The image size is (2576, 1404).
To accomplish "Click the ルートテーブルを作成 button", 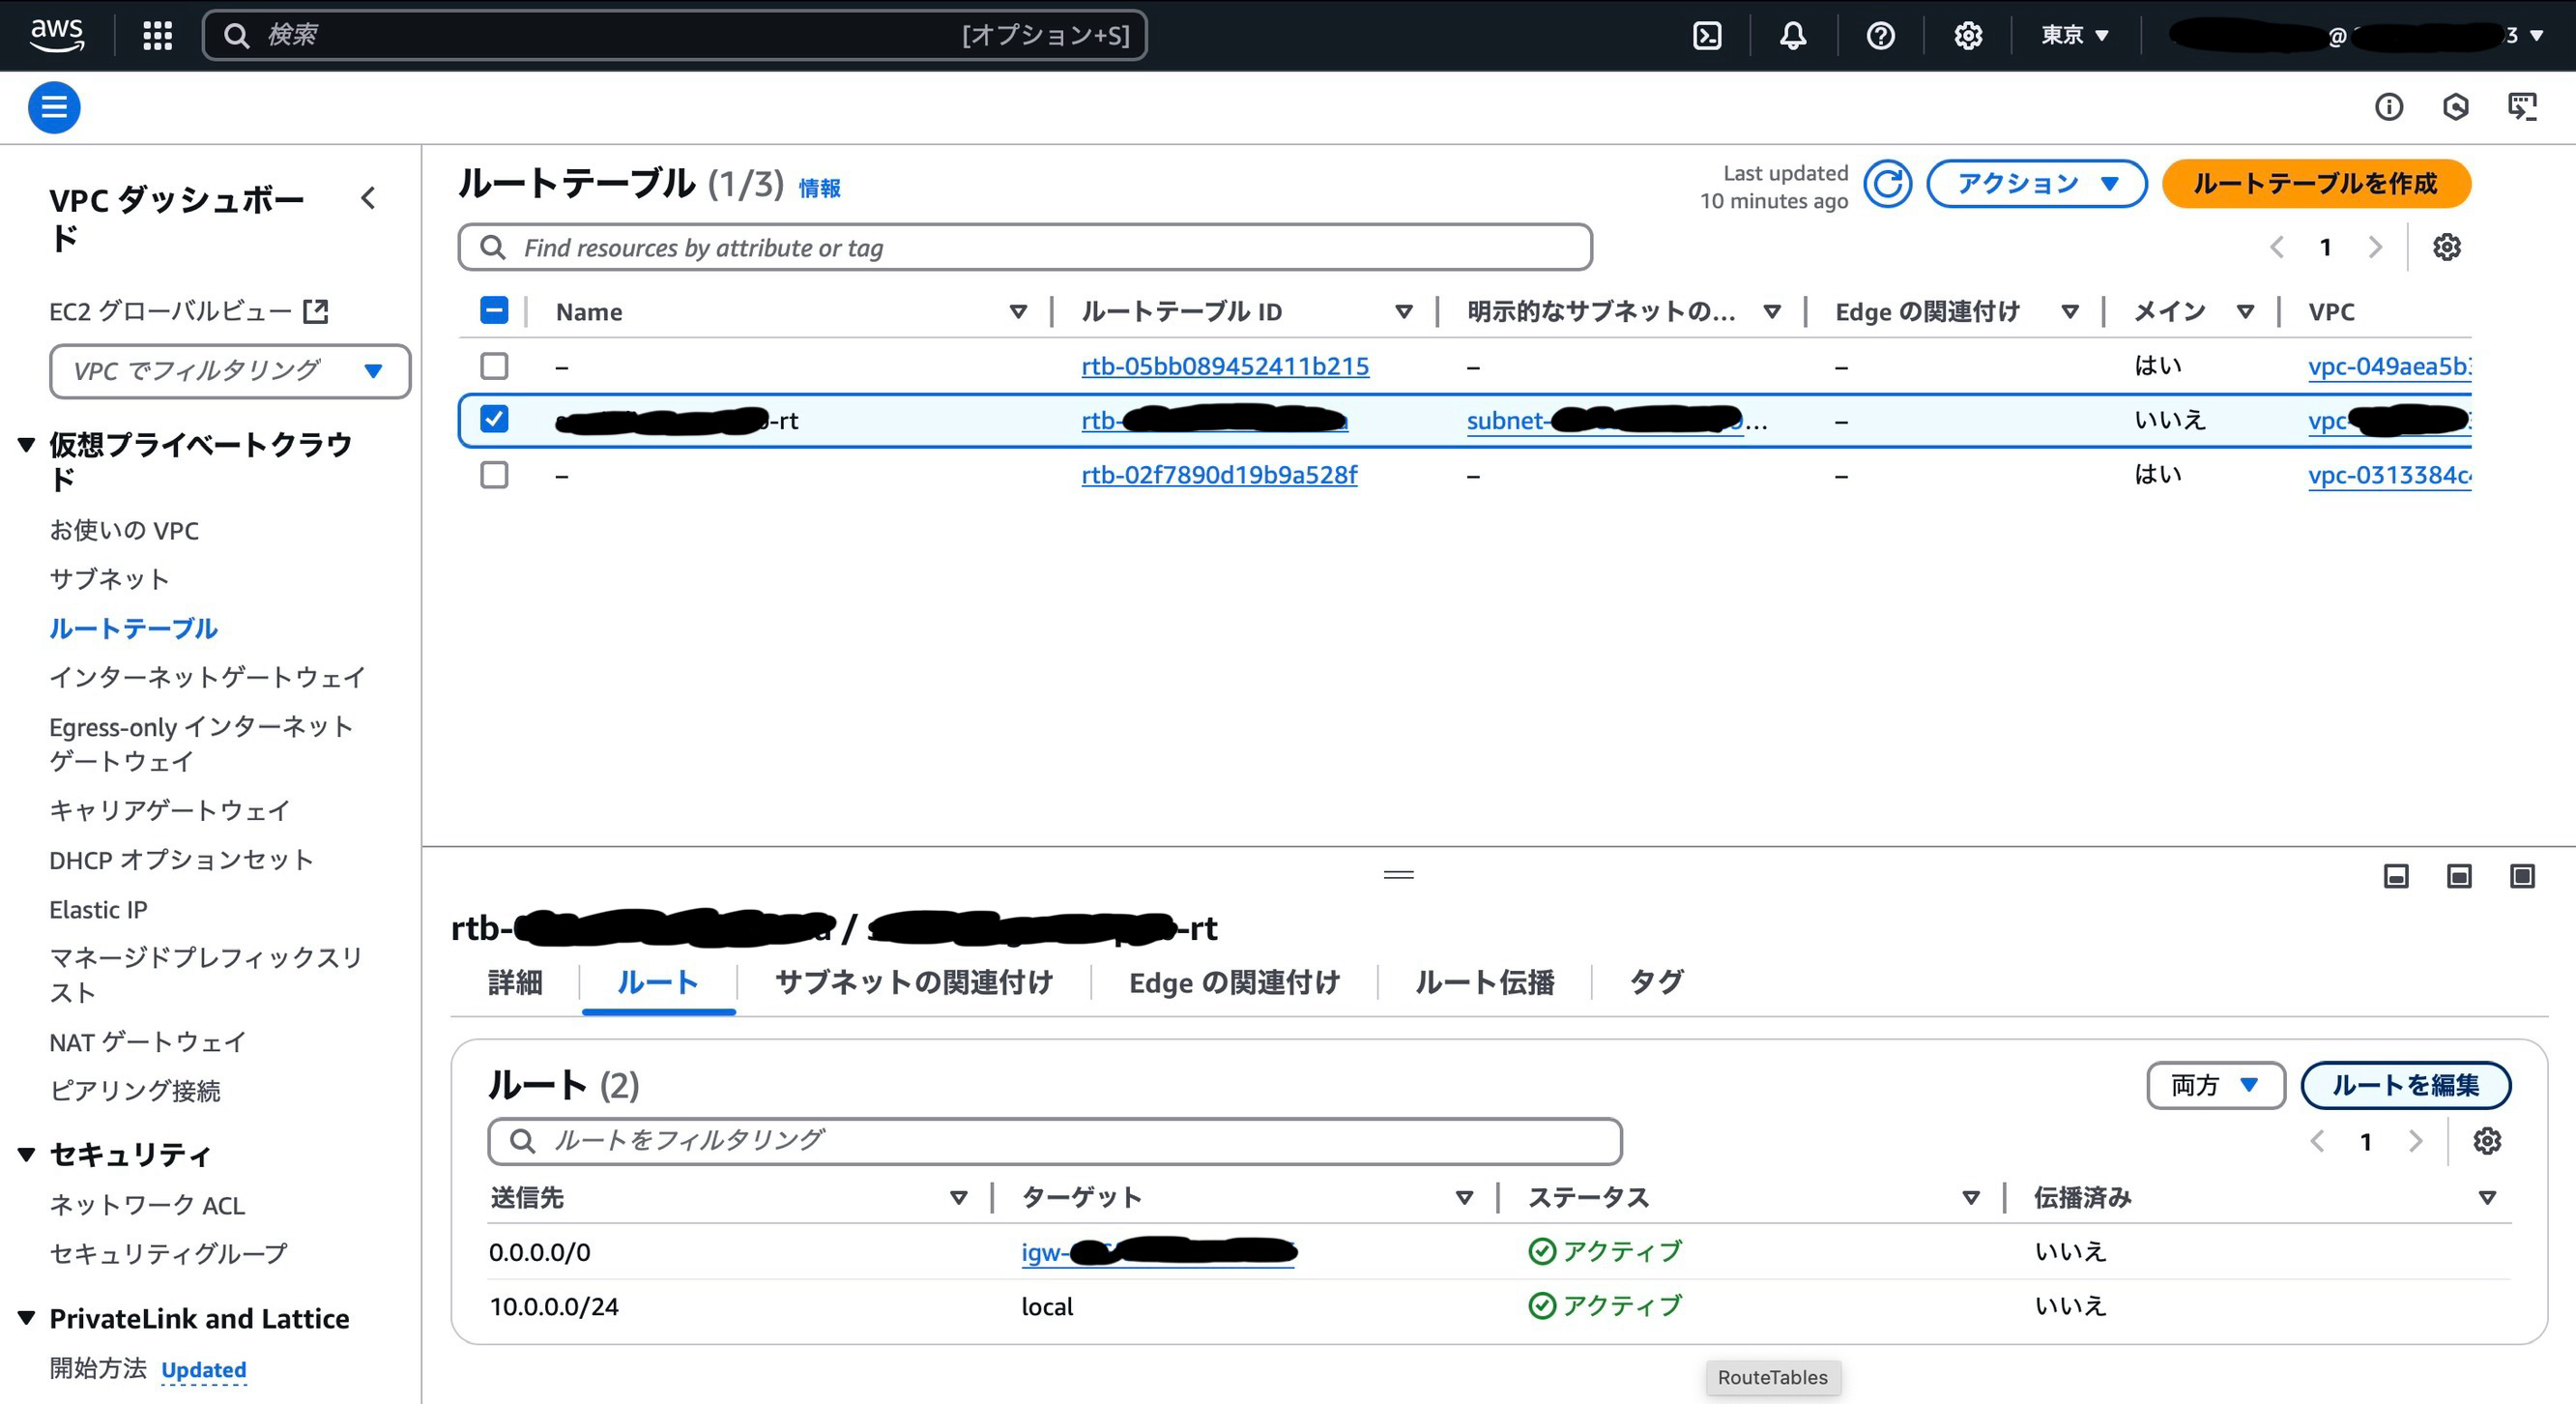I will (2315, 184).
